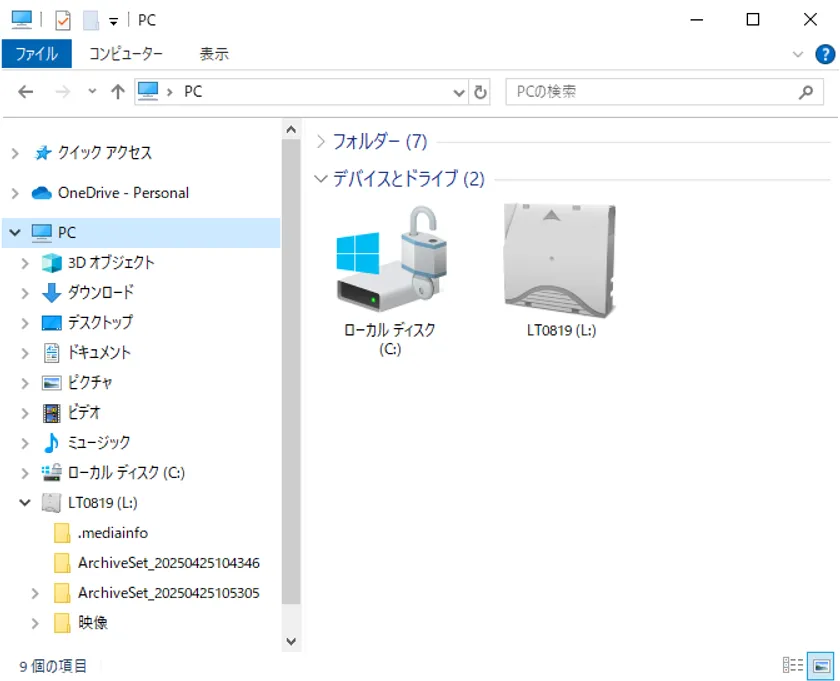
Task: Click the ピクチャ picture icon in tree
Action: pos(51,383)
